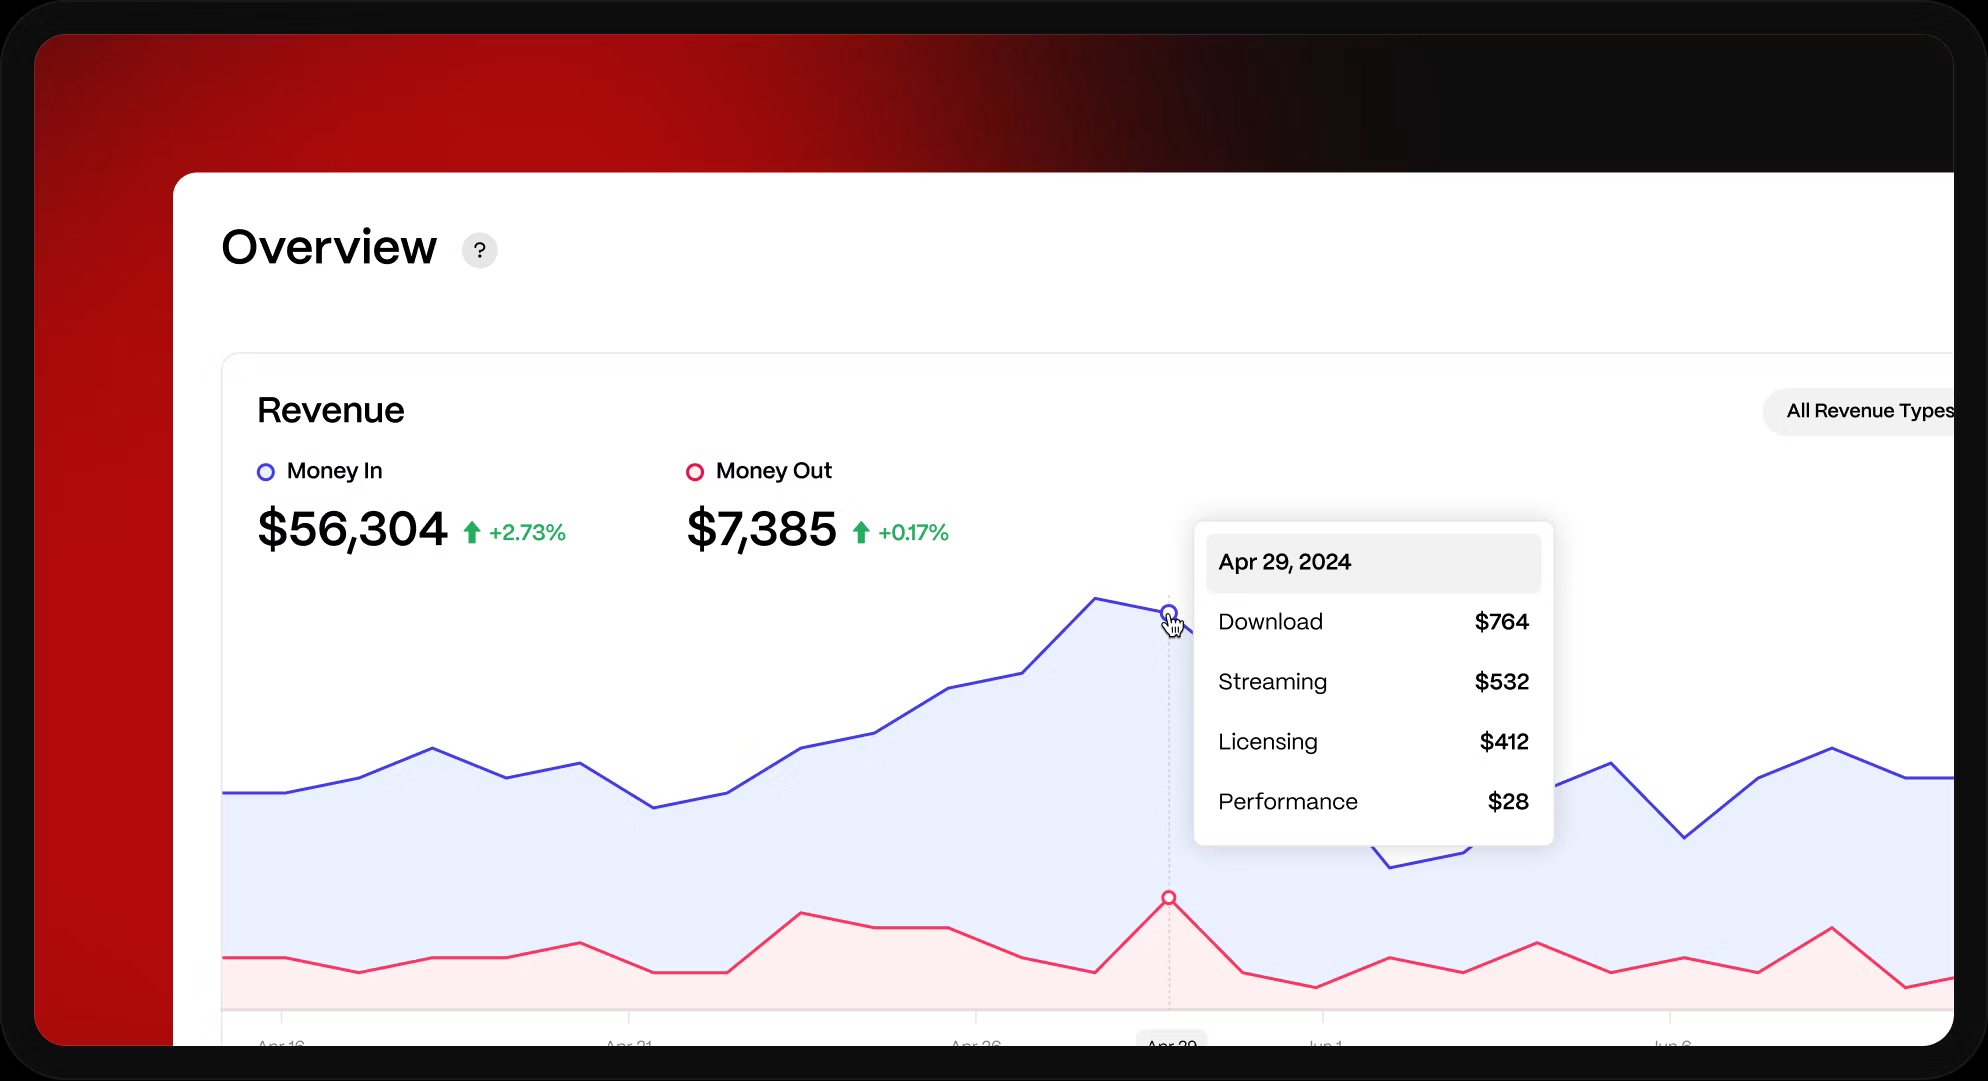Click the $28 Performance value

1508,802
